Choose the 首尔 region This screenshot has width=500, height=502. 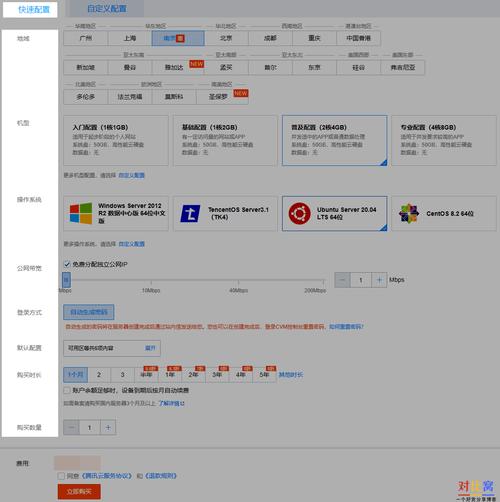270,68
